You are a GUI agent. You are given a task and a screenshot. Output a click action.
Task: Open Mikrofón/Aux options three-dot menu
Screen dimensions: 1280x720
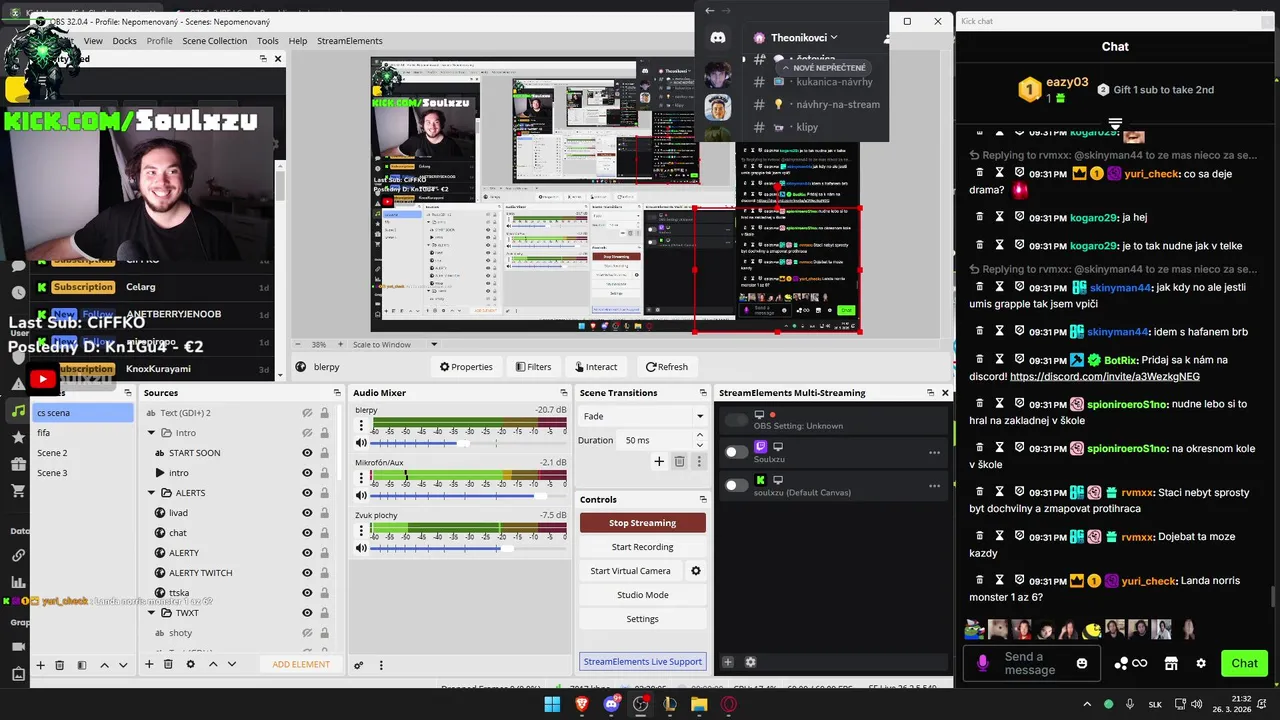point(361,478)
